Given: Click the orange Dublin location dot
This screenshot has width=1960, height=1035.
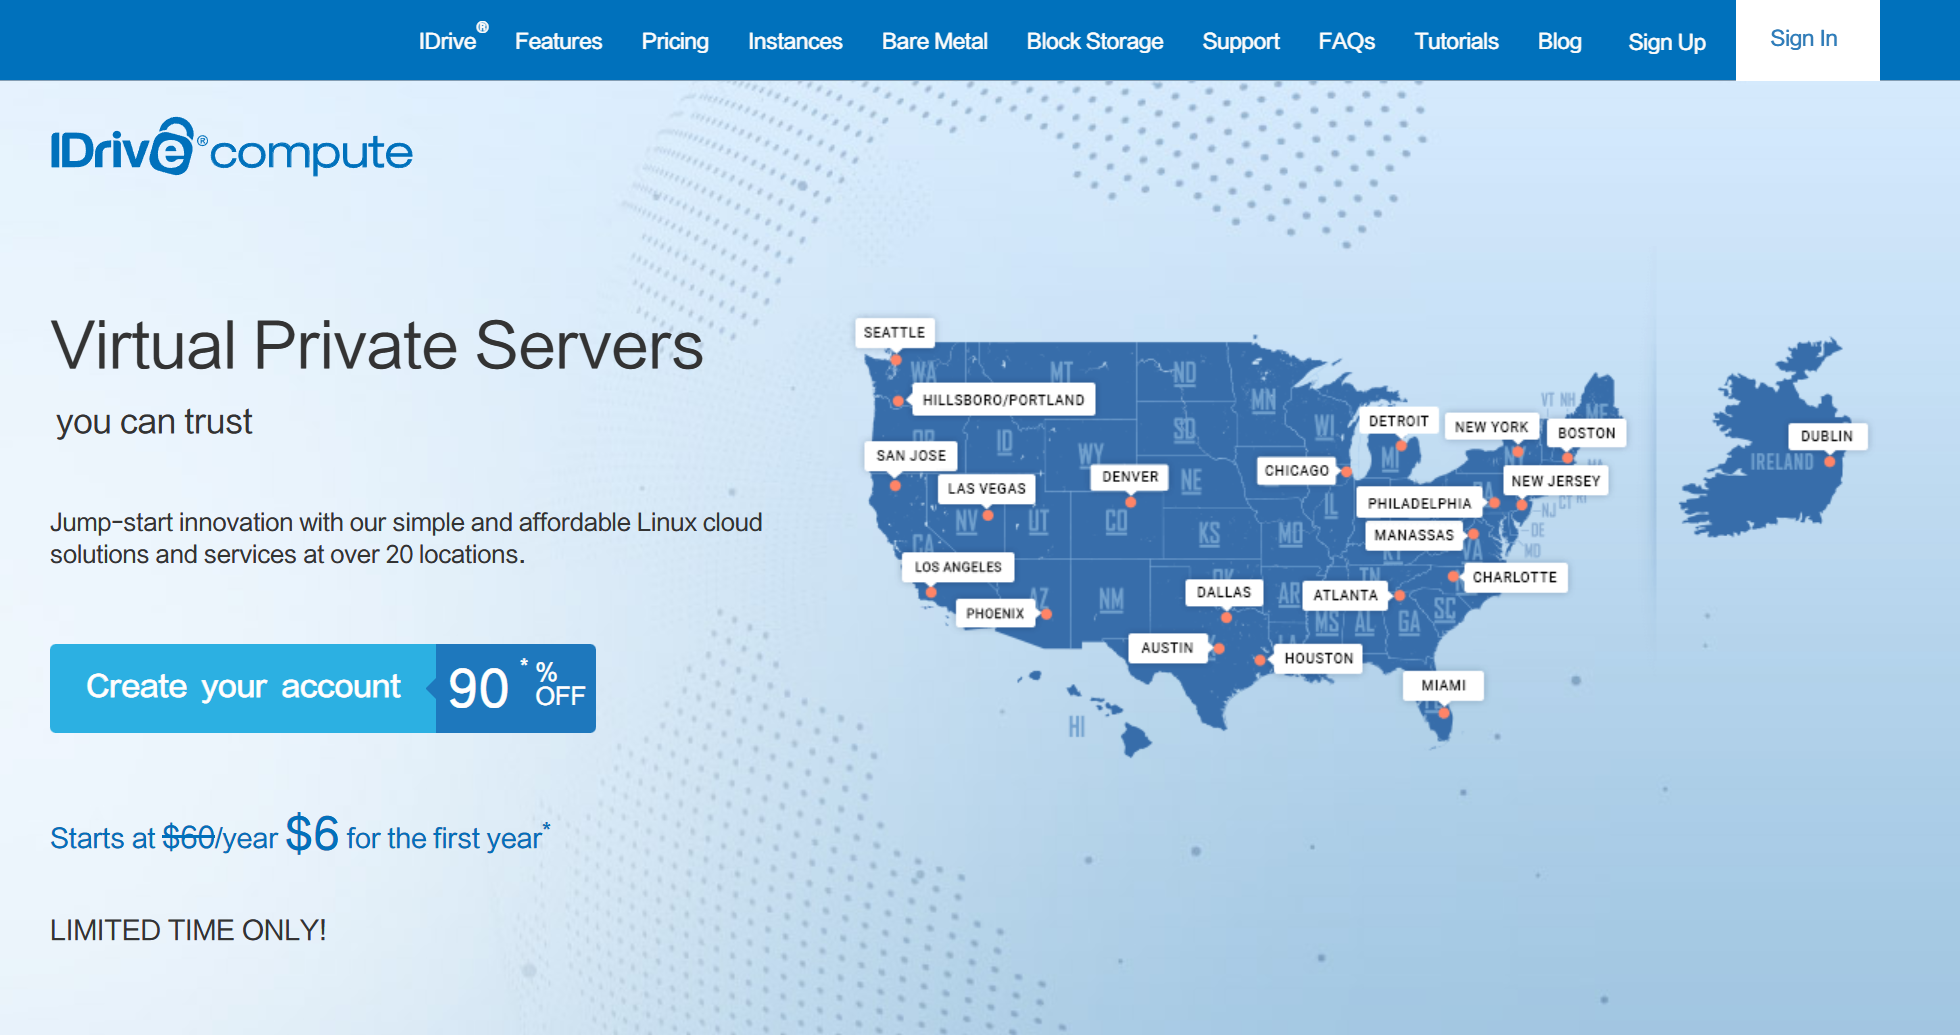Looking at the screenshot, I should pyautogui.click(x=1829, y=462).
